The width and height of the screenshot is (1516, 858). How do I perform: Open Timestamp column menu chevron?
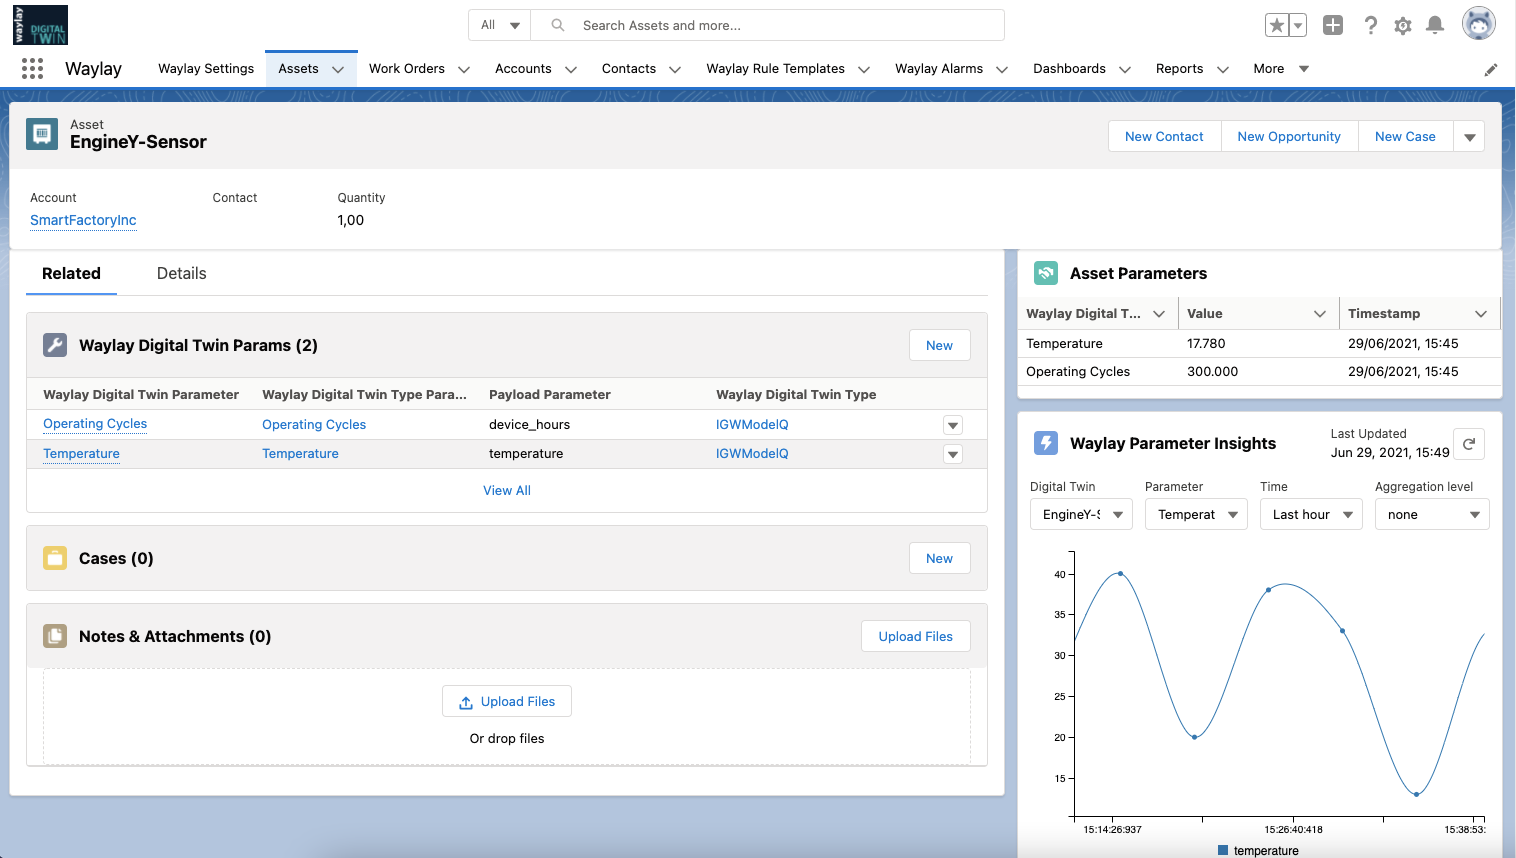click(1481, 313)
